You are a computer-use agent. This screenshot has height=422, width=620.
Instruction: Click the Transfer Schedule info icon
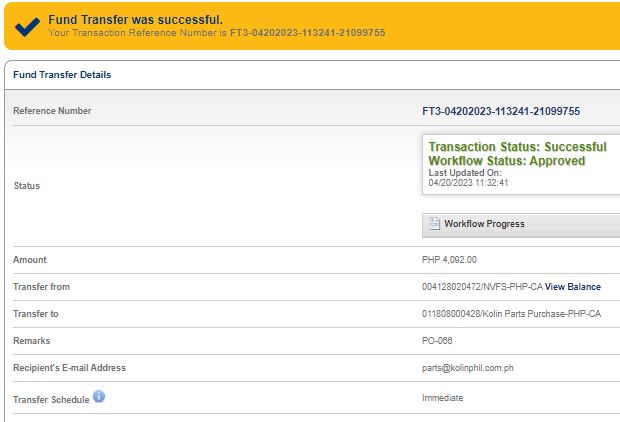pos(99,397)
